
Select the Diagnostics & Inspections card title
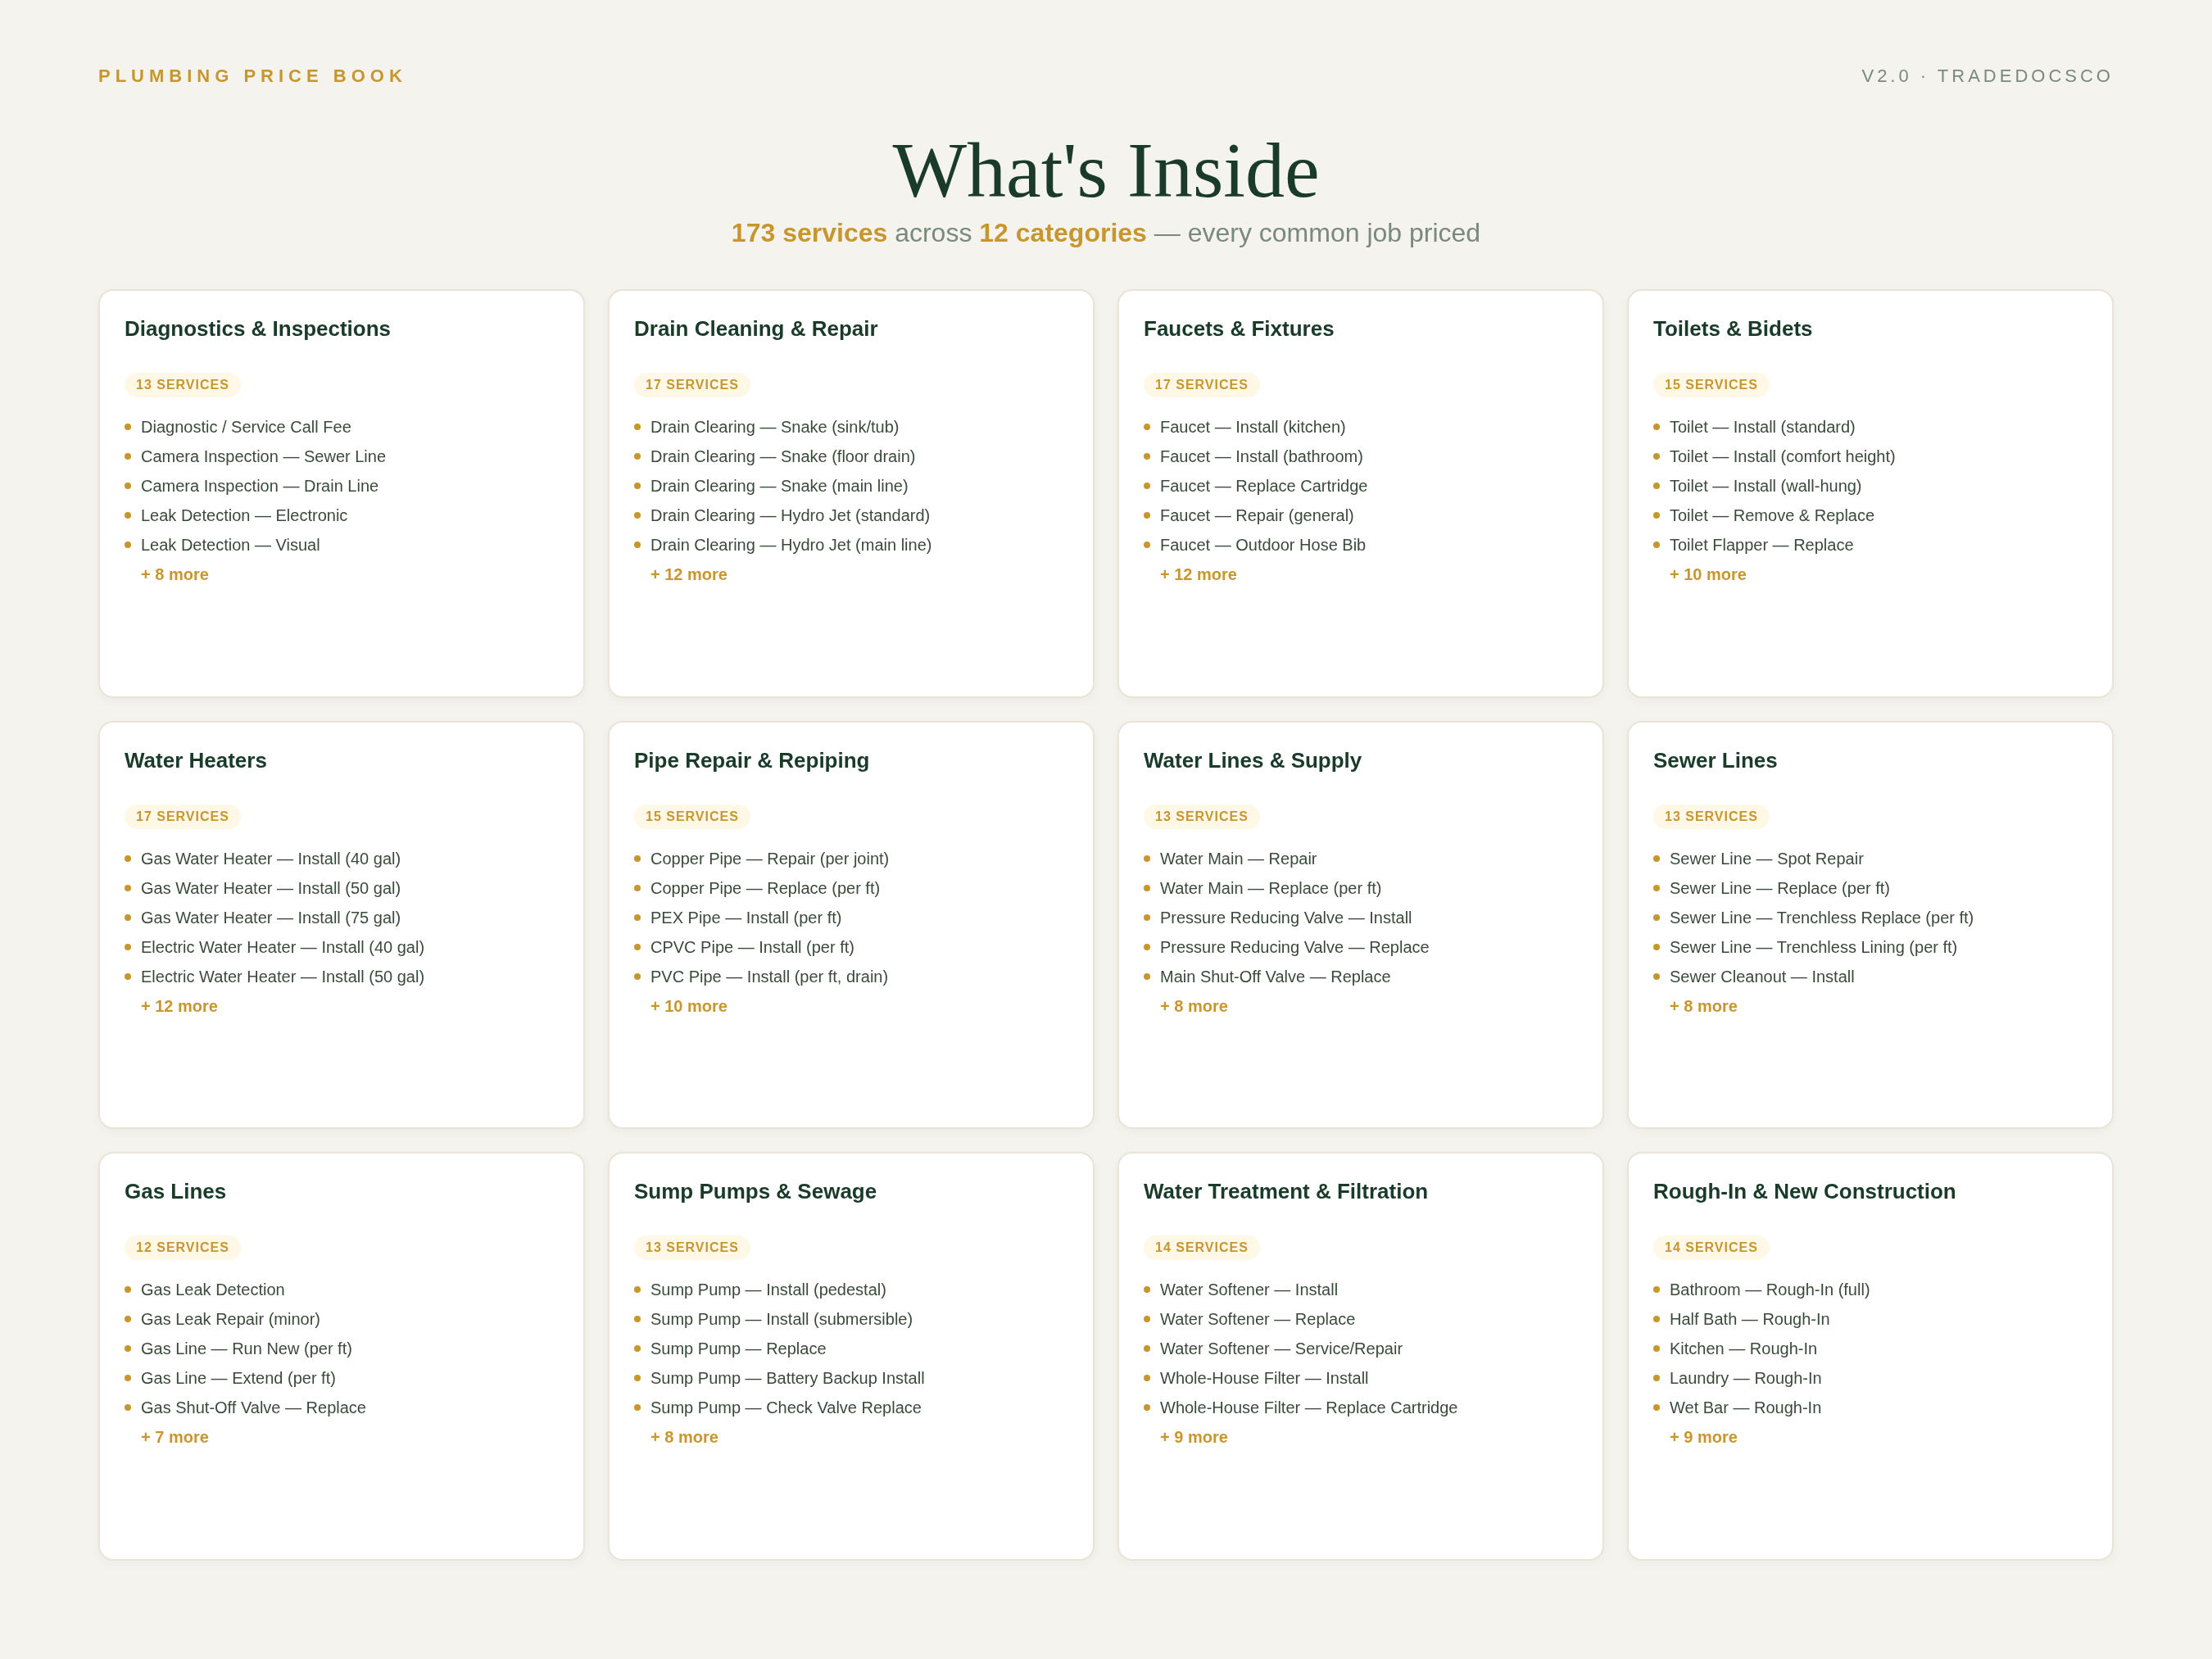coord(257,329)
